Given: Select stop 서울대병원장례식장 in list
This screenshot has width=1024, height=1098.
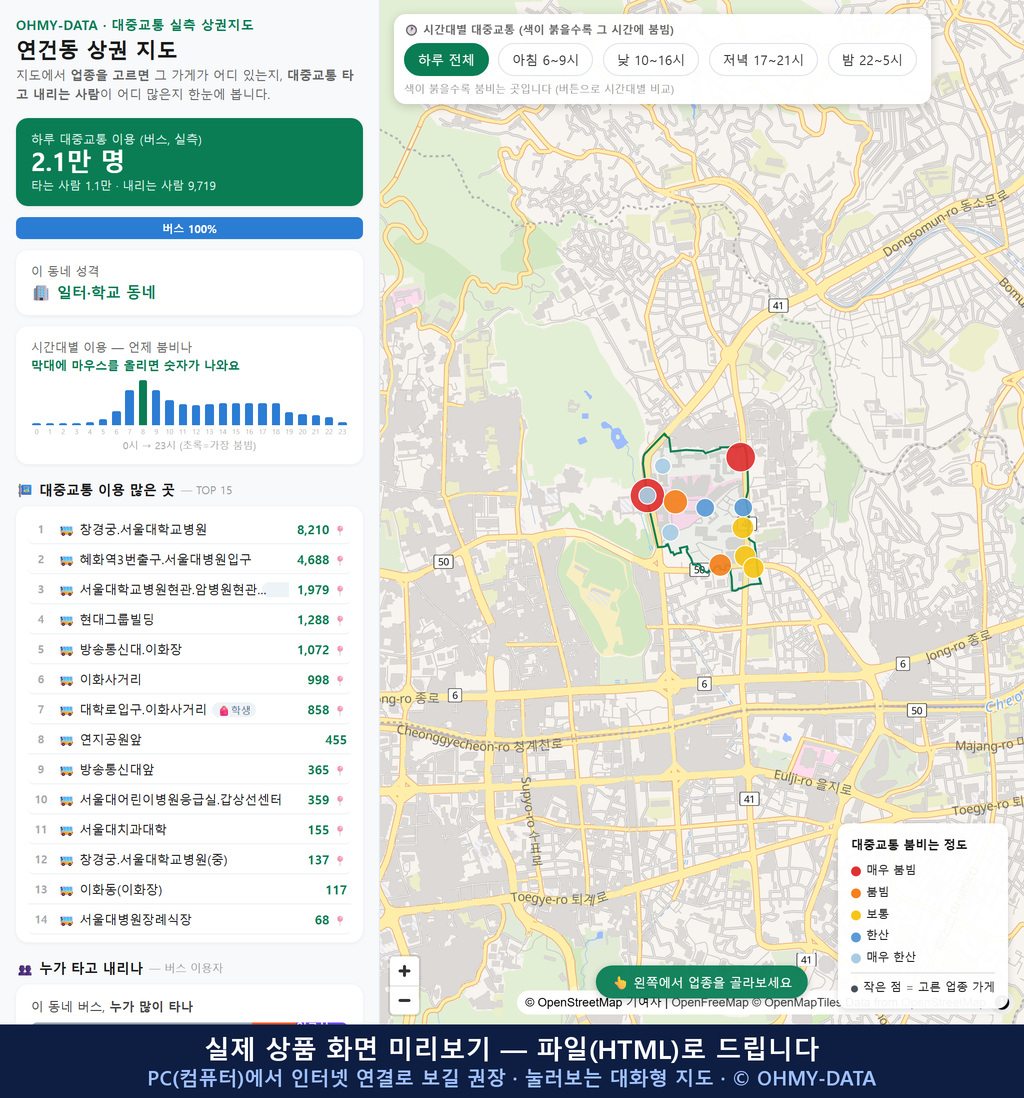Looking at the screenshot, I should pos(189,920).
